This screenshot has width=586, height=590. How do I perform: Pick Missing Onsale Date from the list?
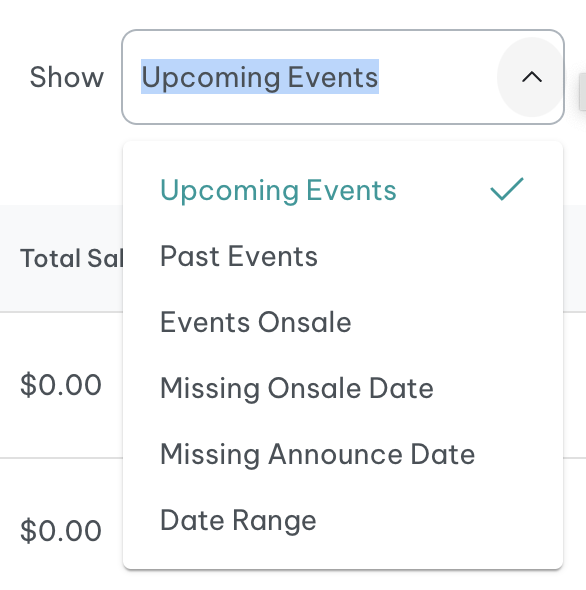[x=343, y=388]
